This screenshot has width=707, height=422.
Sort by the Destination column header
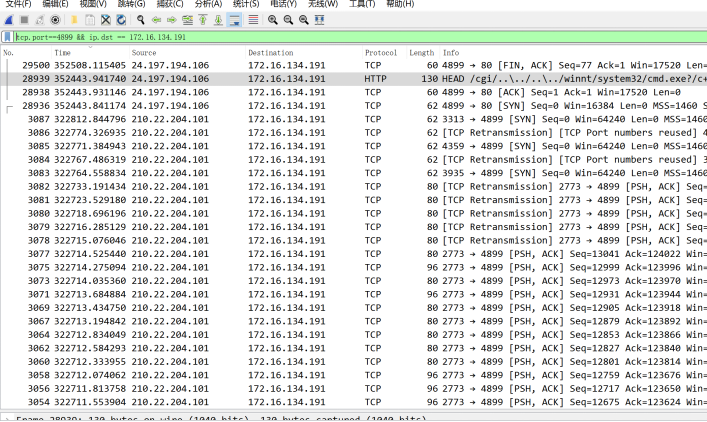(303, 53)
